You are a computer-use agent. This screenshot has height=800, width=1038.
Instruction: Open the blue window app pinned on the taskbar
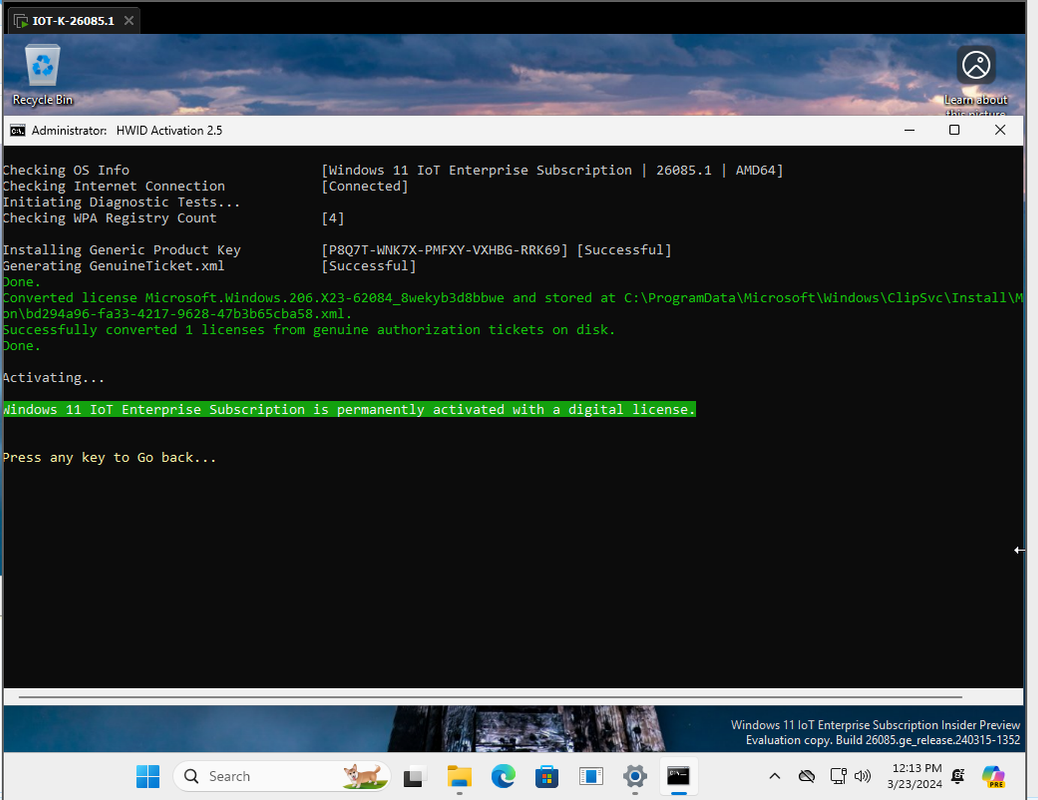click(x=590, y=776)
